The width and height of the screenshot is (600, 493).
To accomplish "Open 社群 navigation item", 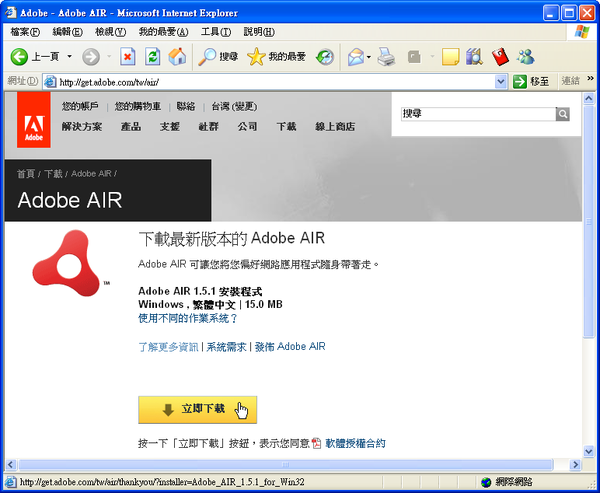I will [x=209, y=127].
